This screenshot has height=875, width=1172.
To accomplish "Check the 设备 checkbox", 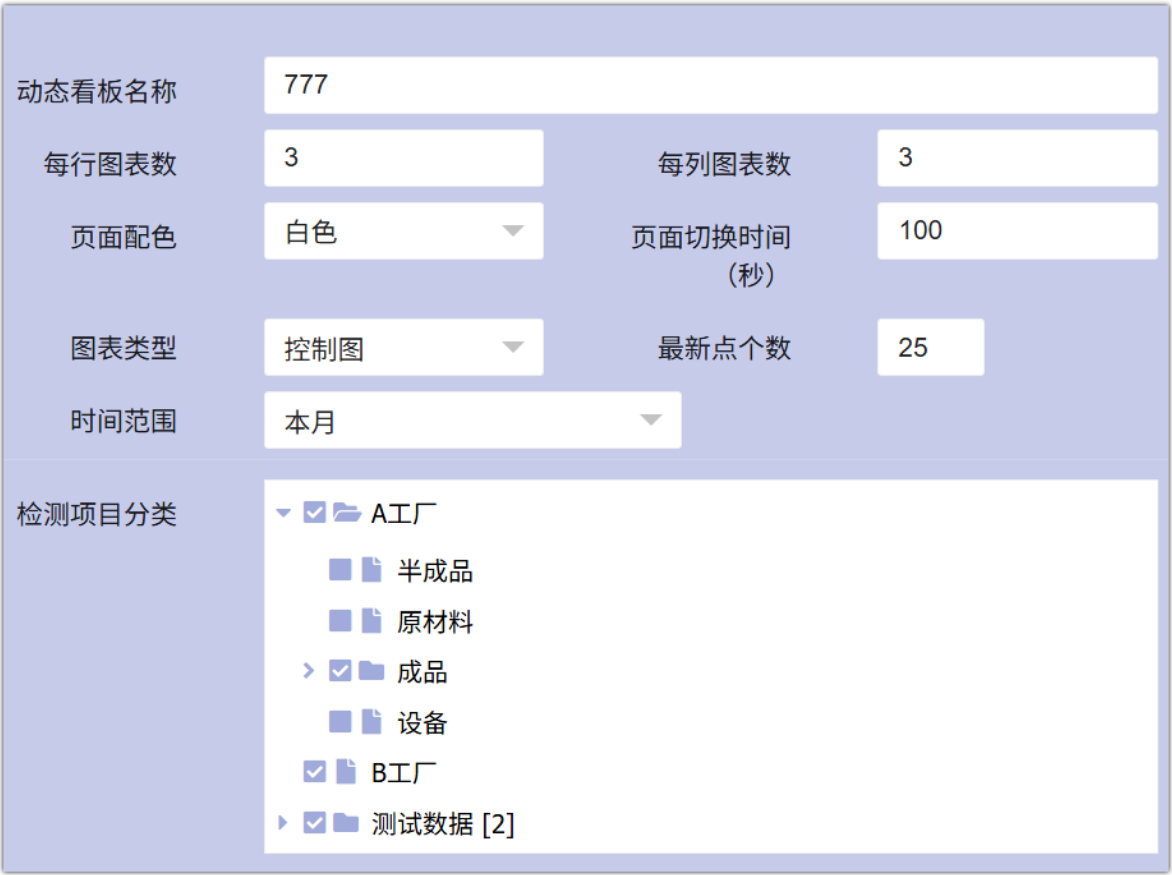I will tap(340, 722).
